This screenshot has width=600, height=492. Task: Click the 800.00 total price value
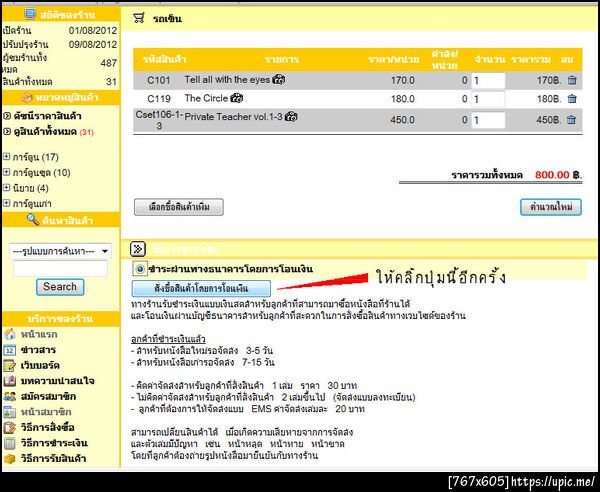click(552, 175)
